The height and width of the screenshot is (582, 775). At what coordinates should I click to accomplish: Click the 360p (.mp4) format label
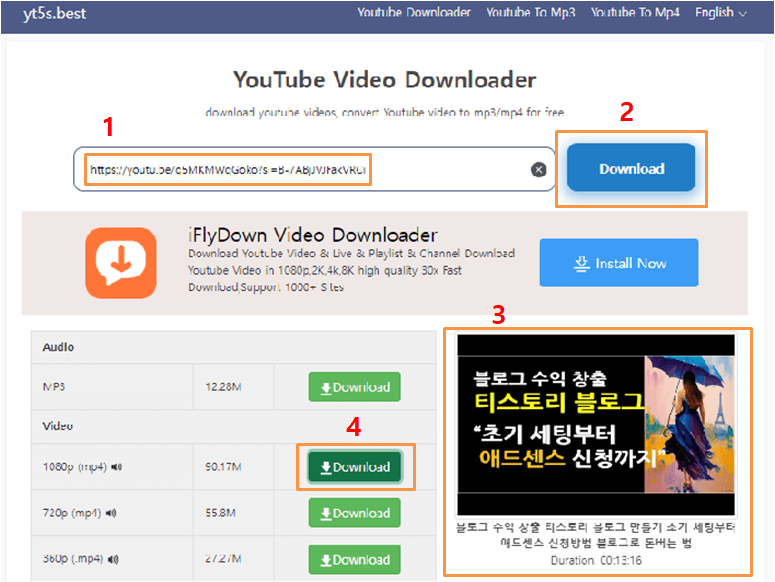tap(73, 559)
